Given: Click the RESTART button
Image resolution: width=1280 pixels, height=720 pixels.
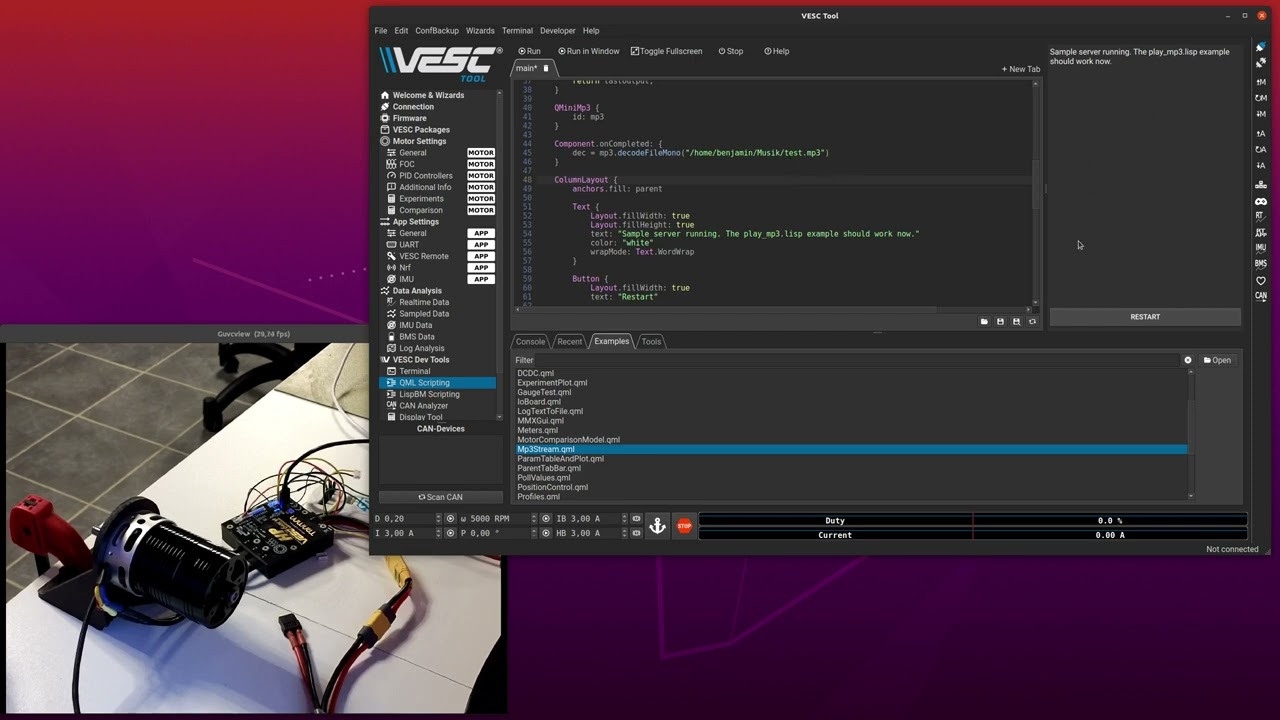Looking at the screenshot, I should 1145,317.
